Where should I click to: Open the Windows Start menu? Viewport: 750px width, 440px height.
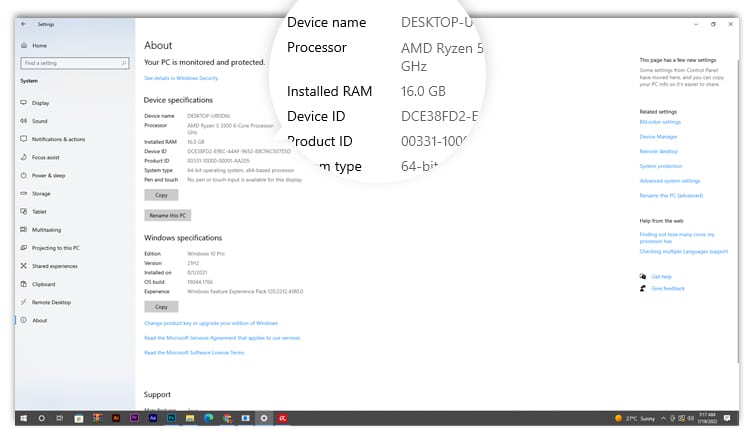click(22, 417)
